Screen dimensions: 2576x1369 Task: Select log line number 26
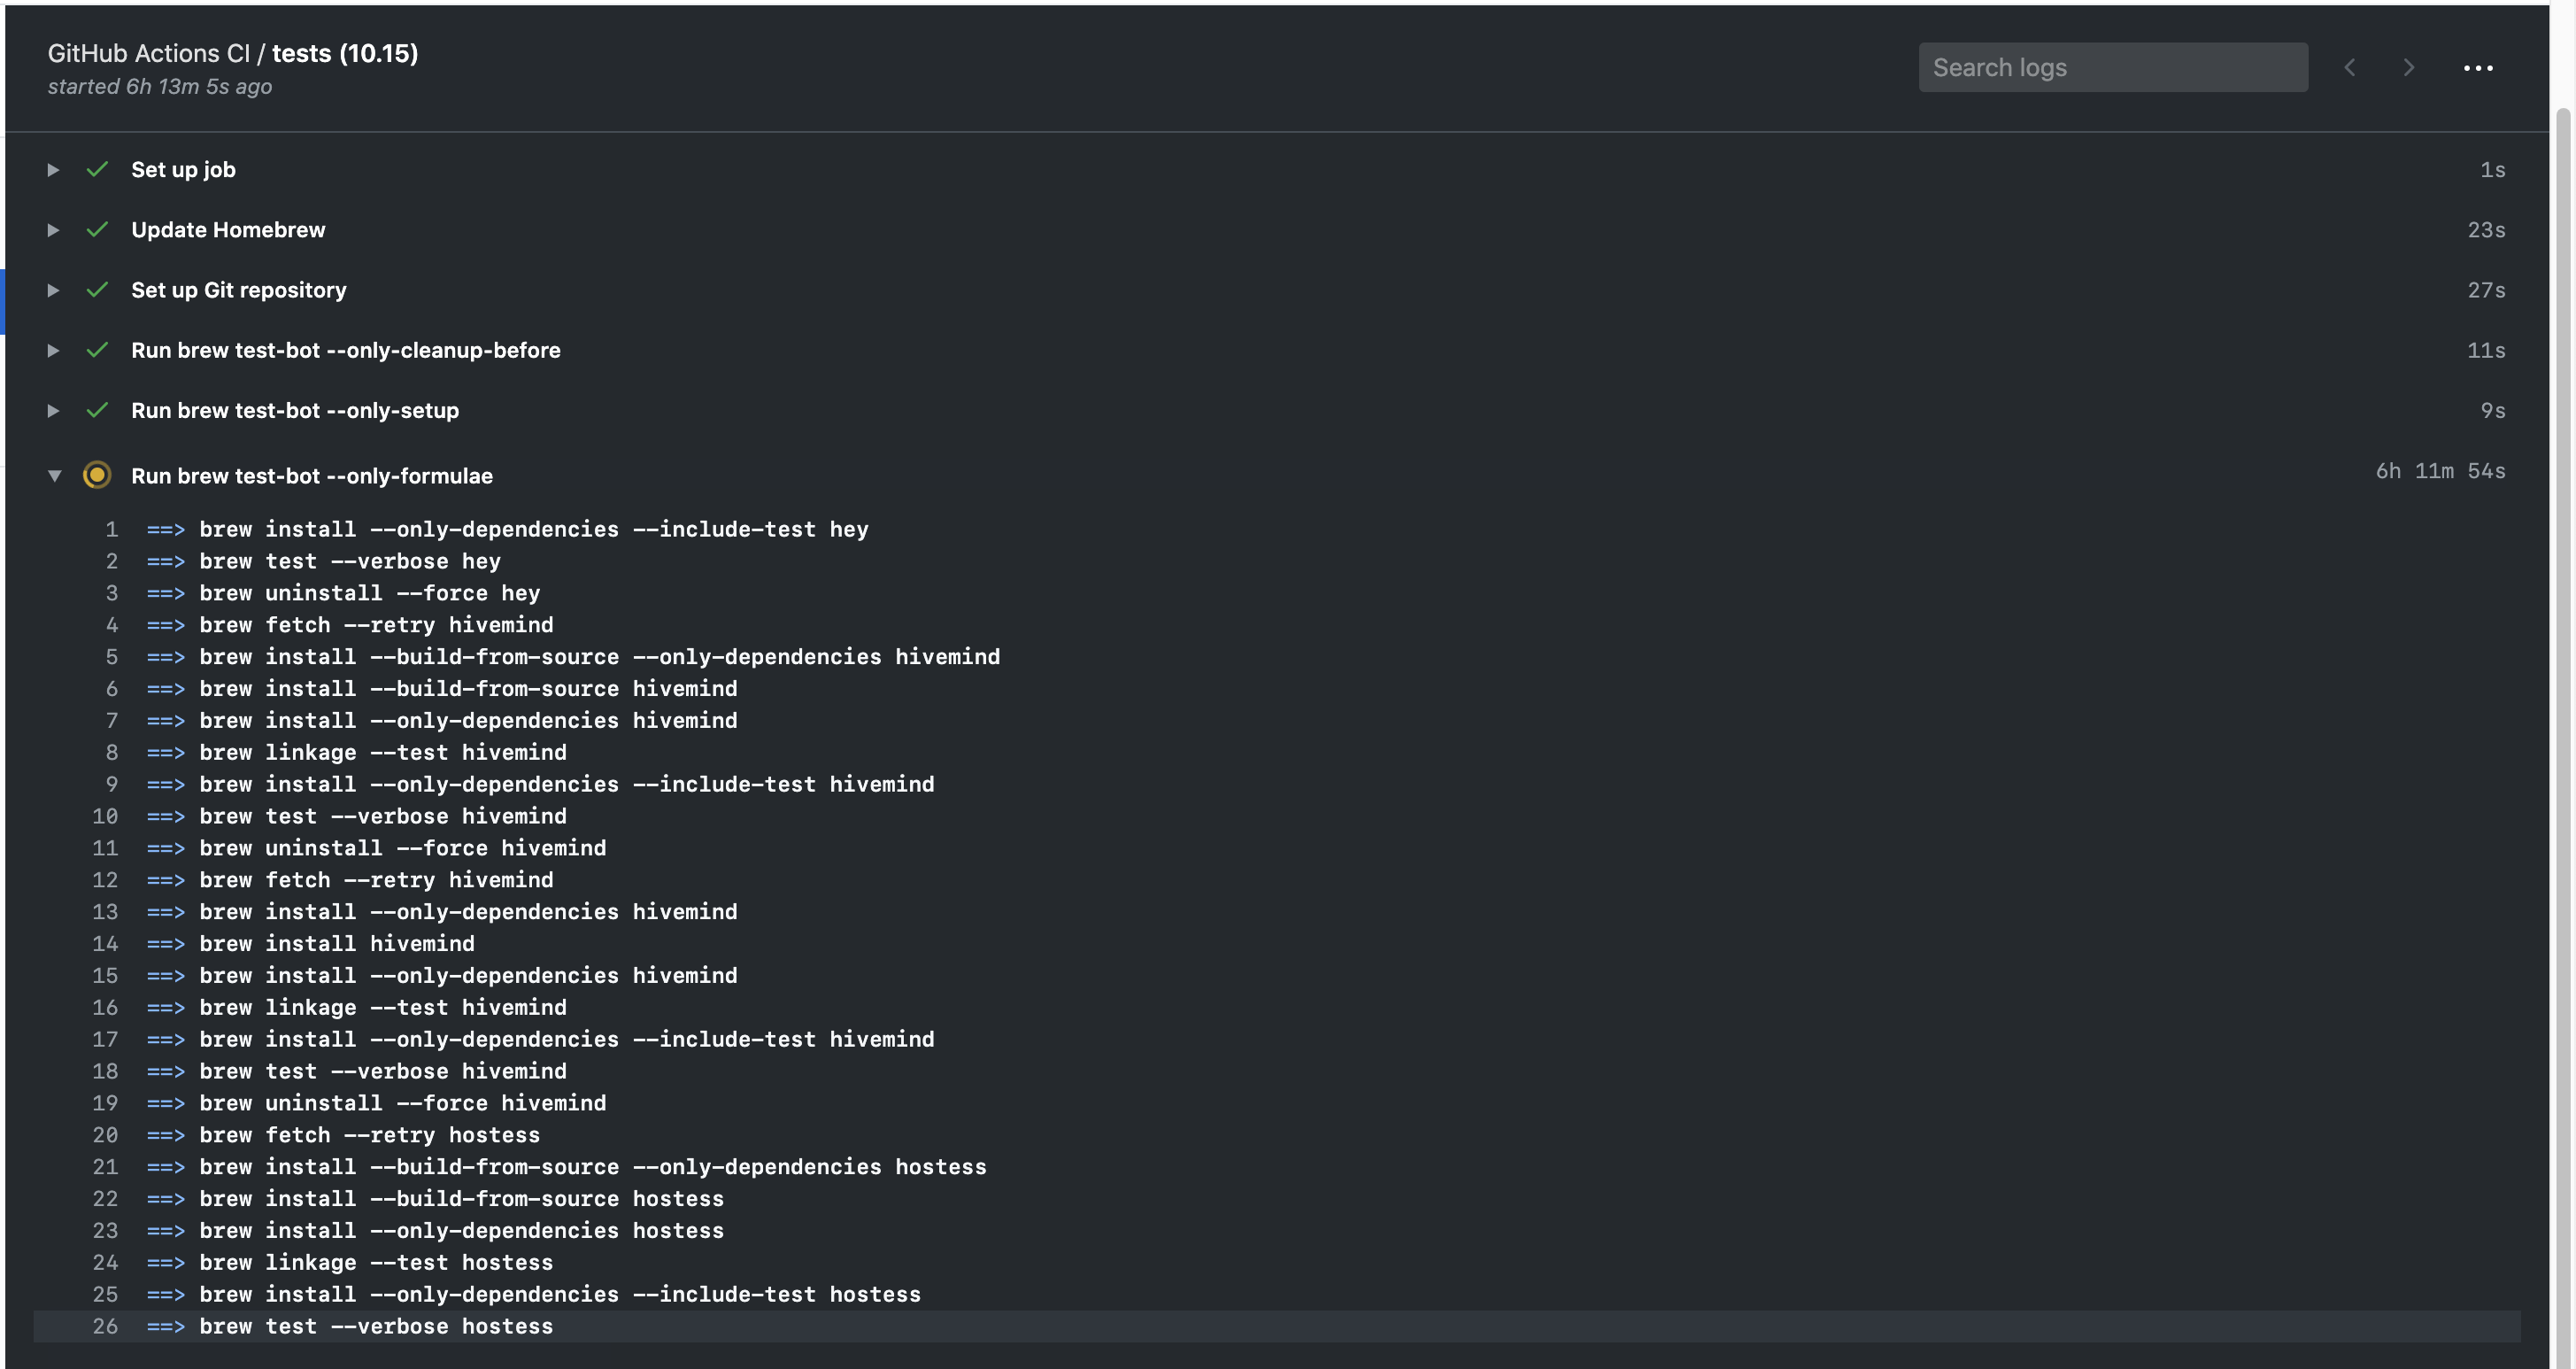coord(105,1326)
